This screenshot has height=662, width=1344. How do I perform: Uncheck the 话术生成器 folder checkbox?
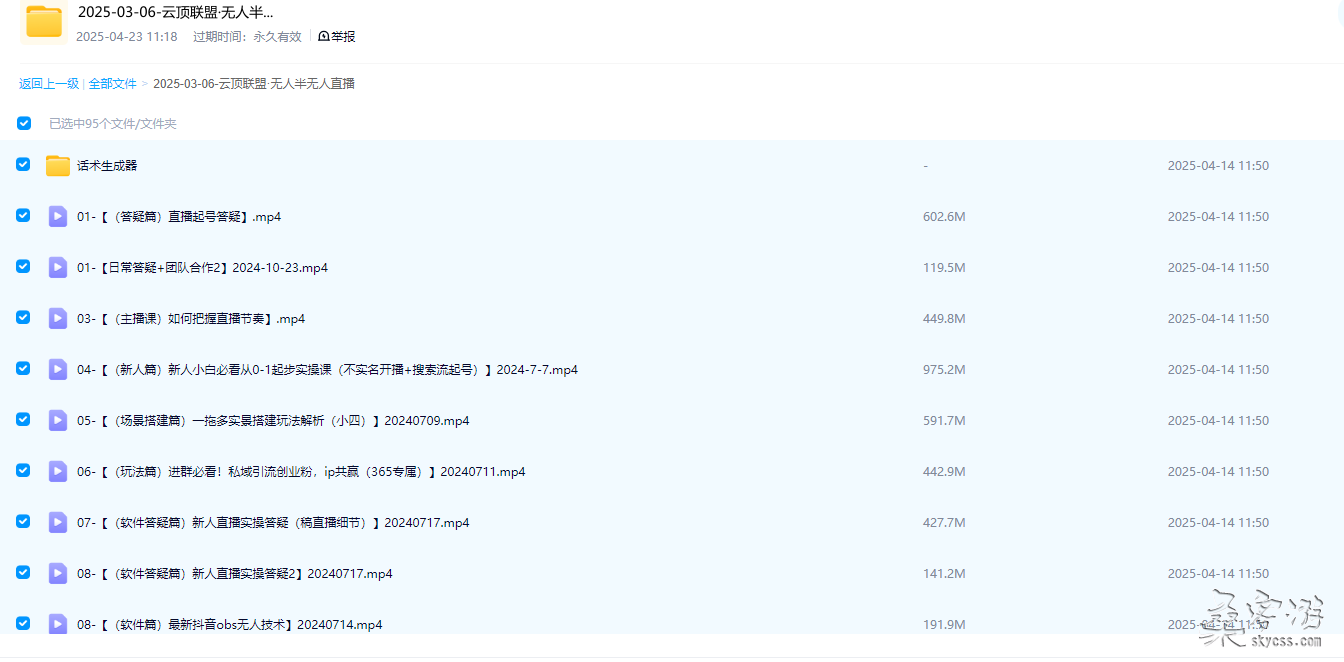(x=23, y=165)
